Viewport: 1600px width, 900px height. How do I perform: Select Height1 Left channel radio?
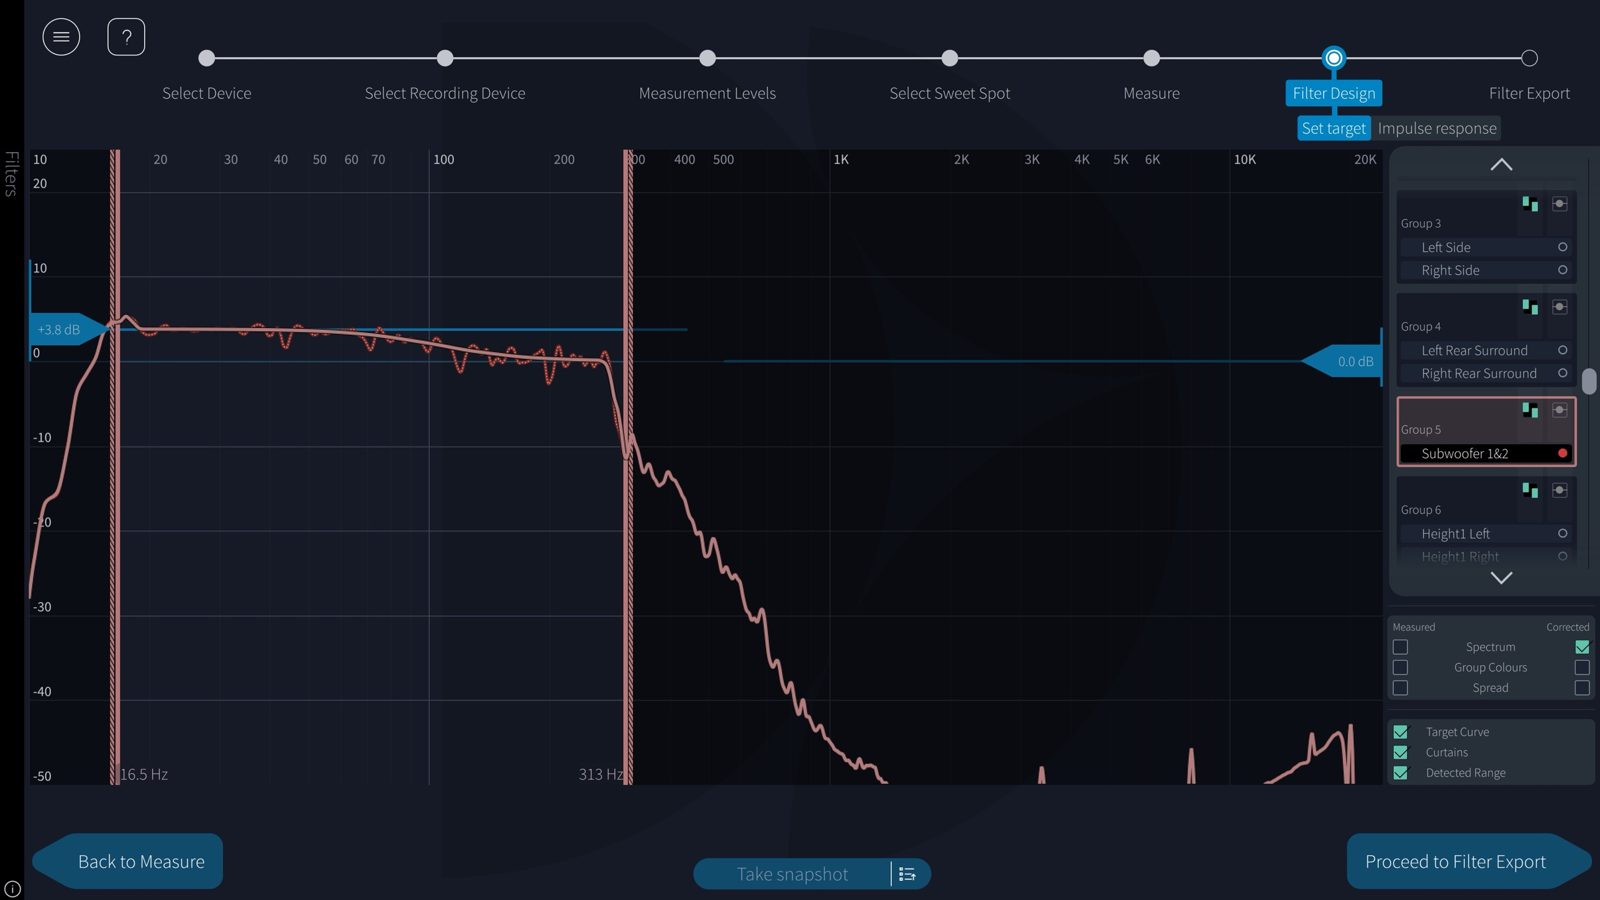coord(1562,533)
